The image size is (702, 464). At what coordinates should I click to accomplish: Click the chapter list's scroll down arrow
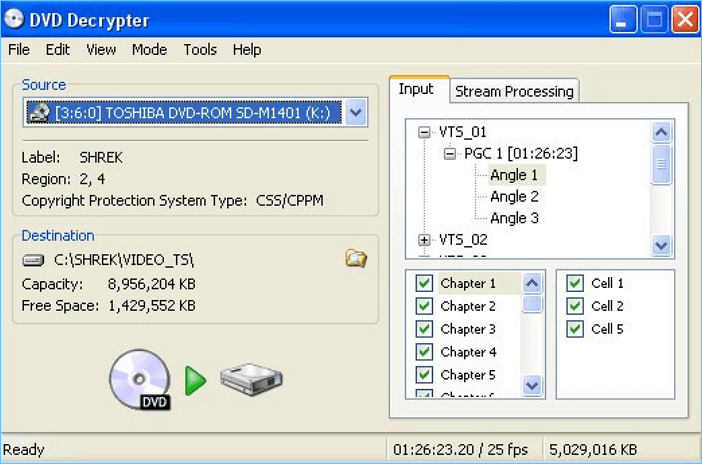coord(532,385)
